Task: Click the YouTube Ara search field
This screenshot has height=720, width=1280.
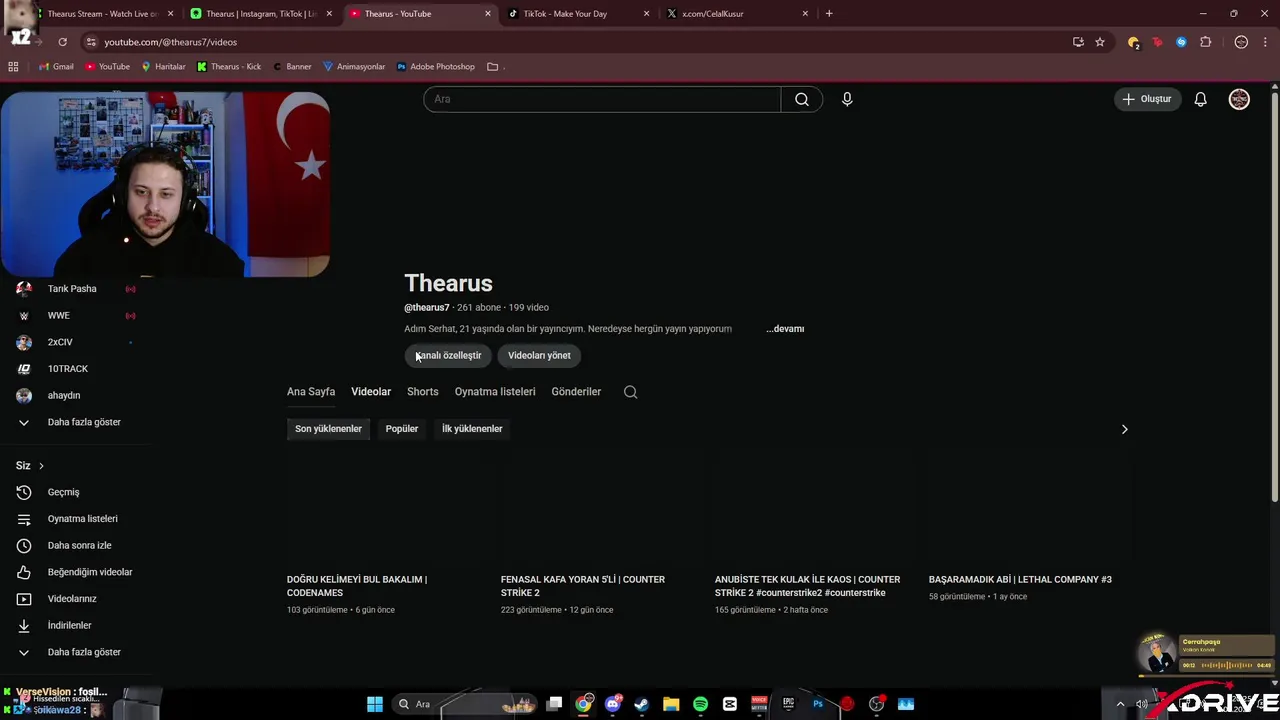Action: click(x=602, y=99)
